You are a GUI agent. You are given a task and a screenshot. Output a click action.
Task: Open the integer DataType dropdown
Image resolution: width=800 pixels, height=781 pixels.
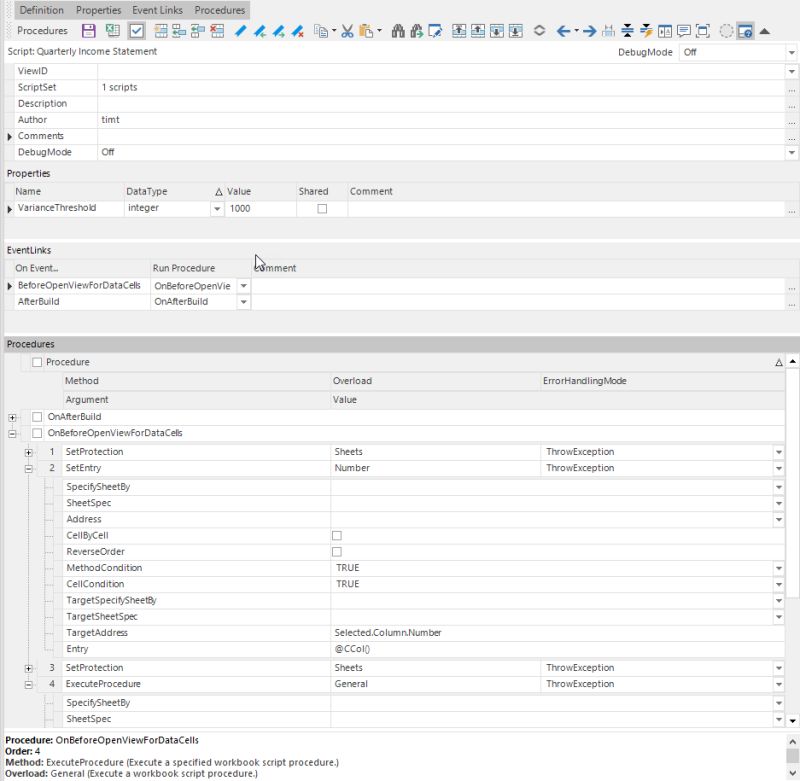point(217,209)
